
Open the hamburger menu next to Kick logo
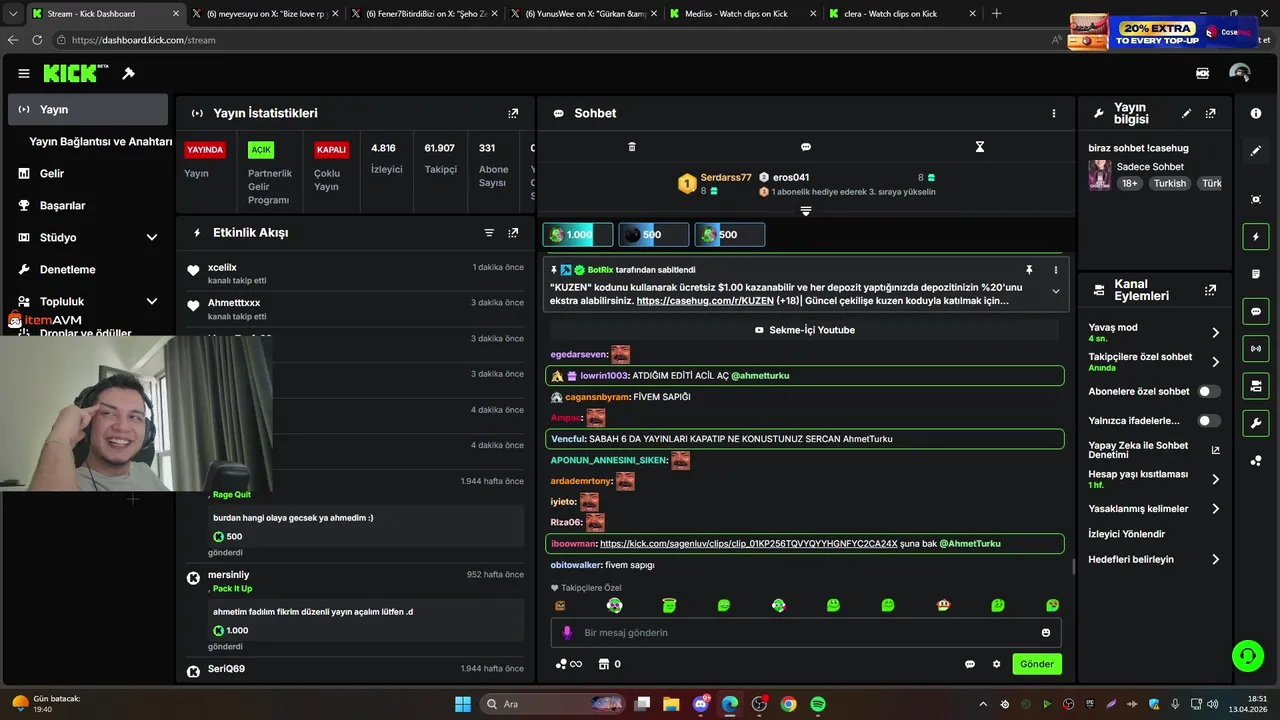[x=23, y=73]
